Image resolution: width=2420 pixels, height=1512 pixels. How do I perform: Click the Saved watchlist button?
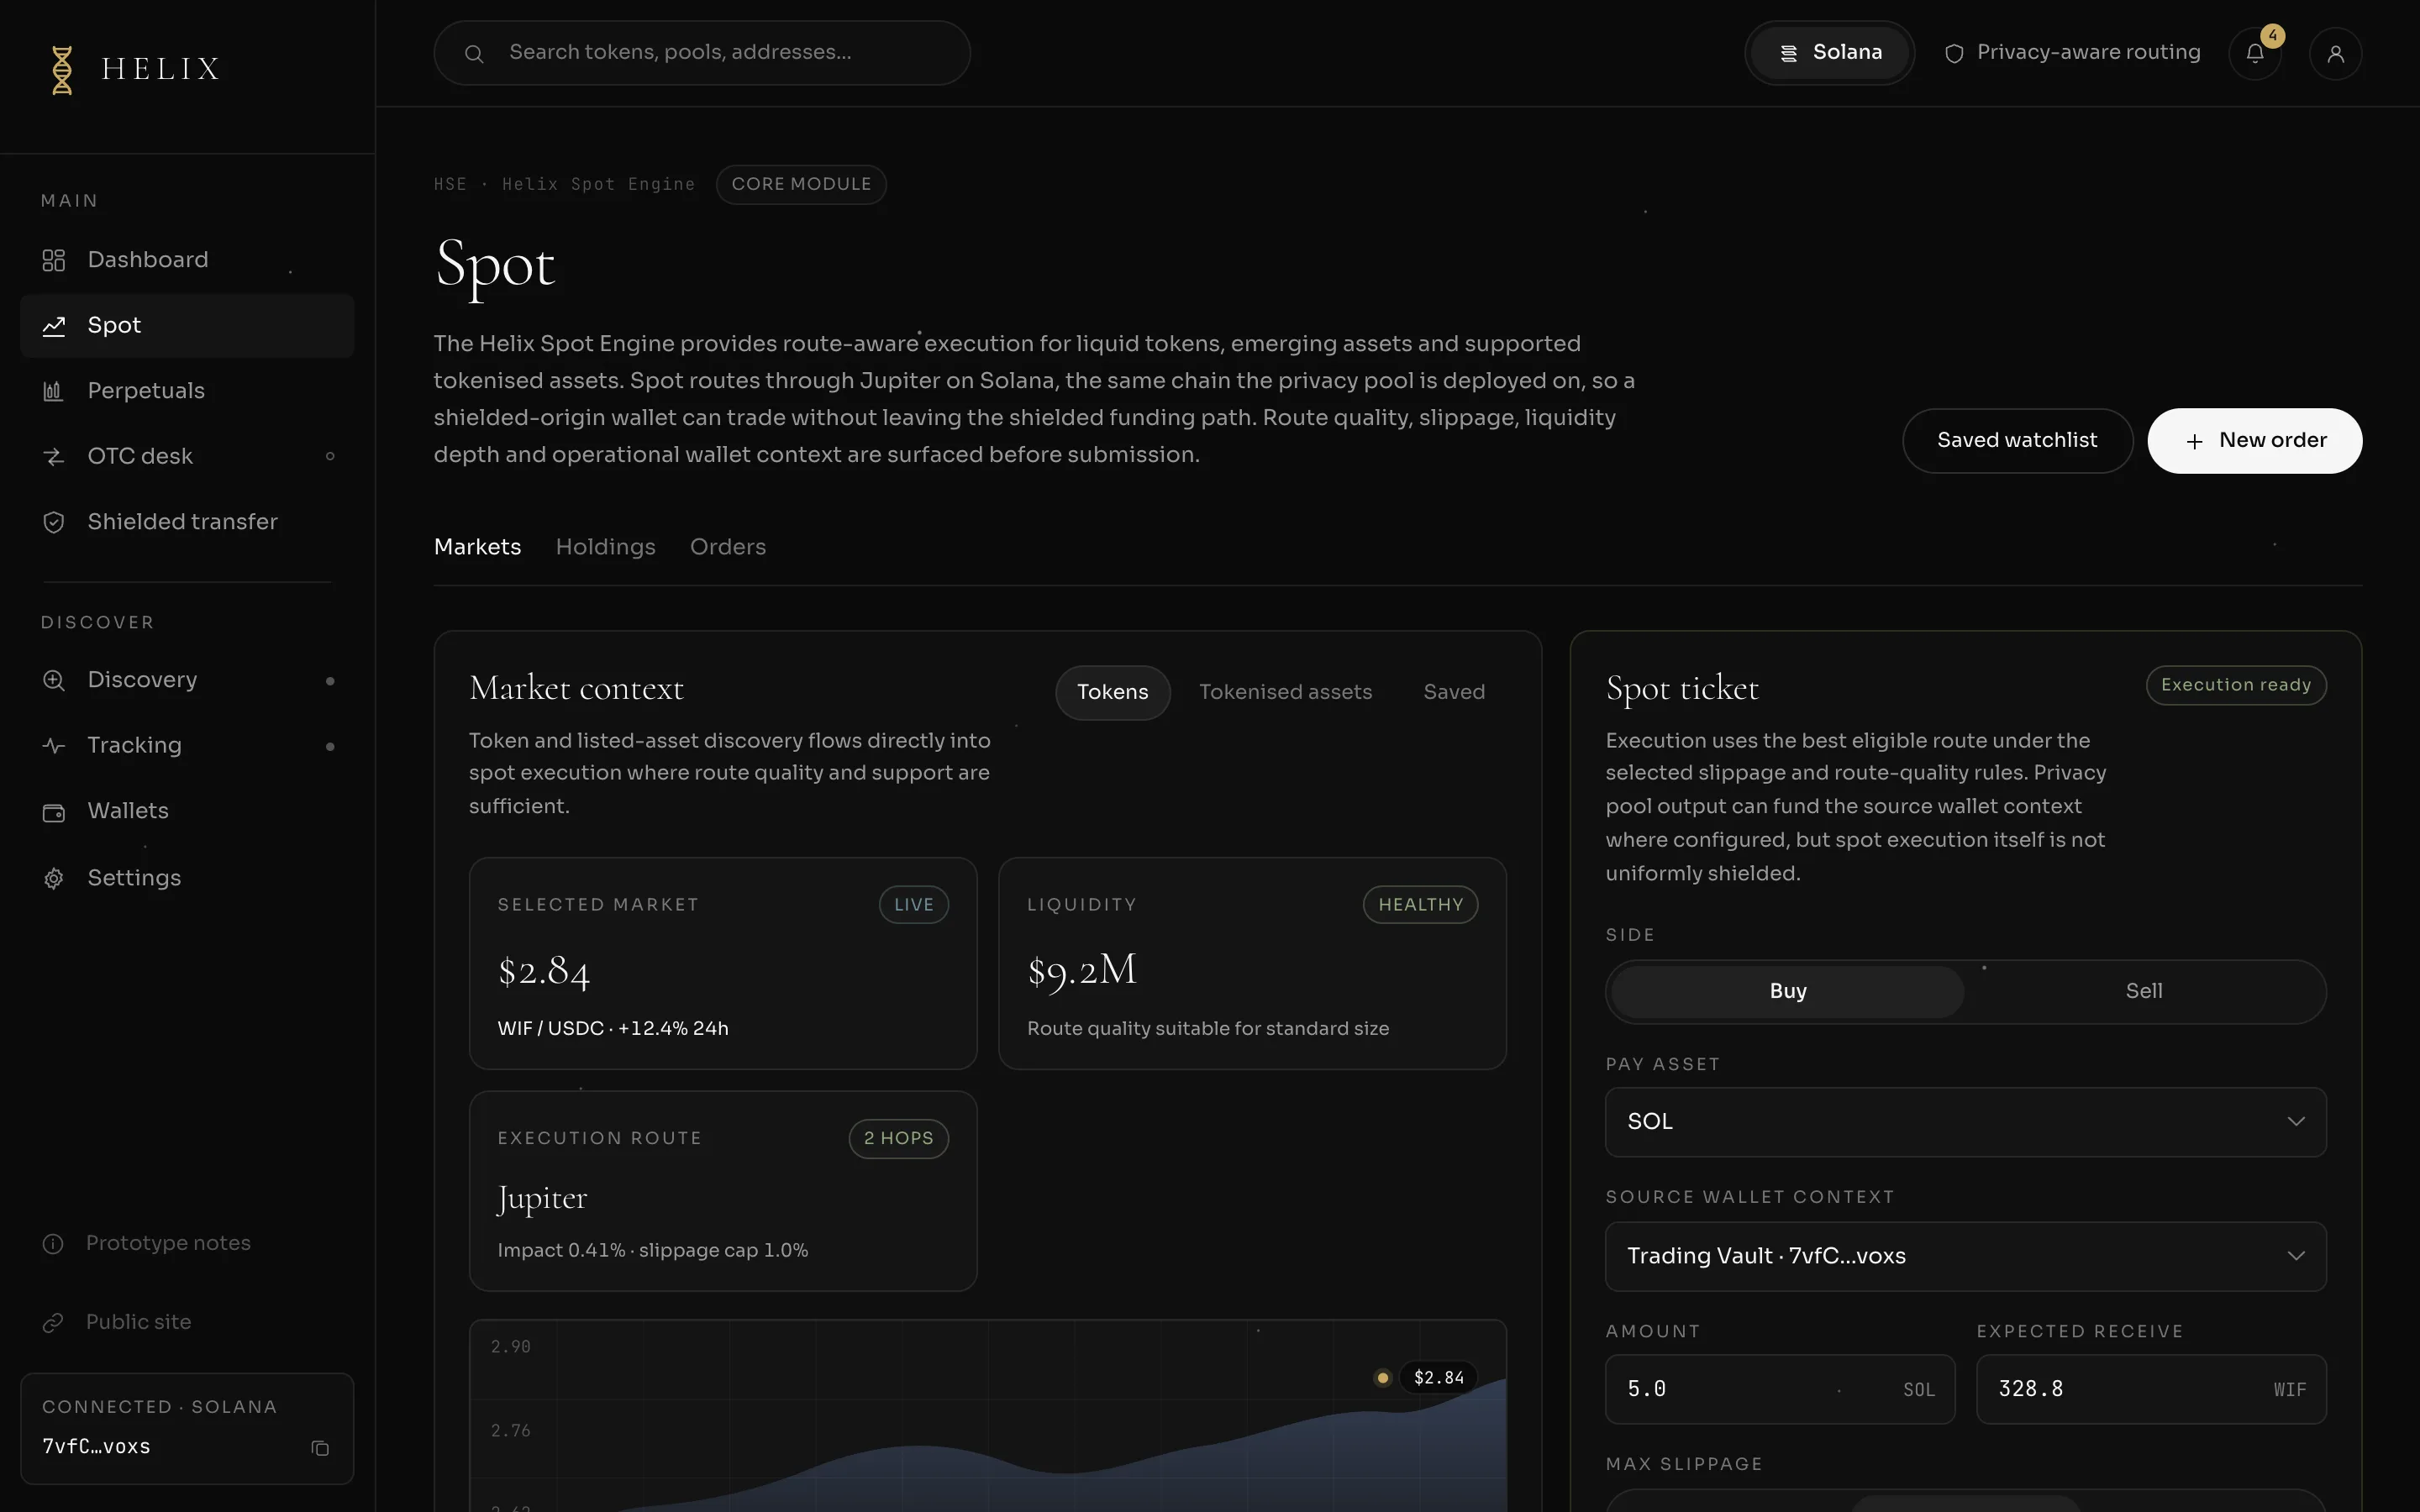(x=2017, y=441)
